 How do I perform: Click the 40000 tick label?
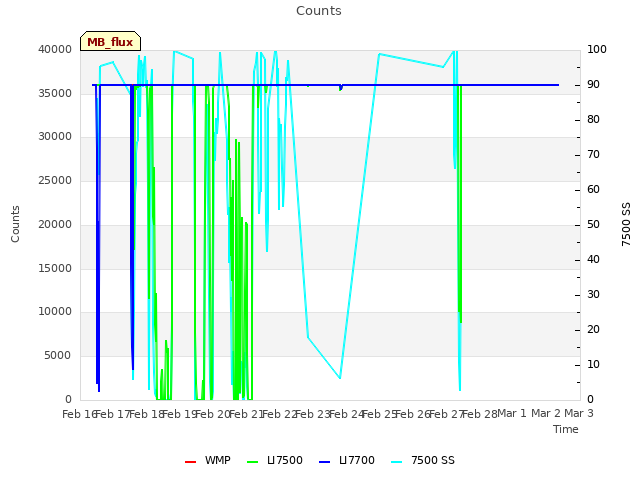pos(55,49)
